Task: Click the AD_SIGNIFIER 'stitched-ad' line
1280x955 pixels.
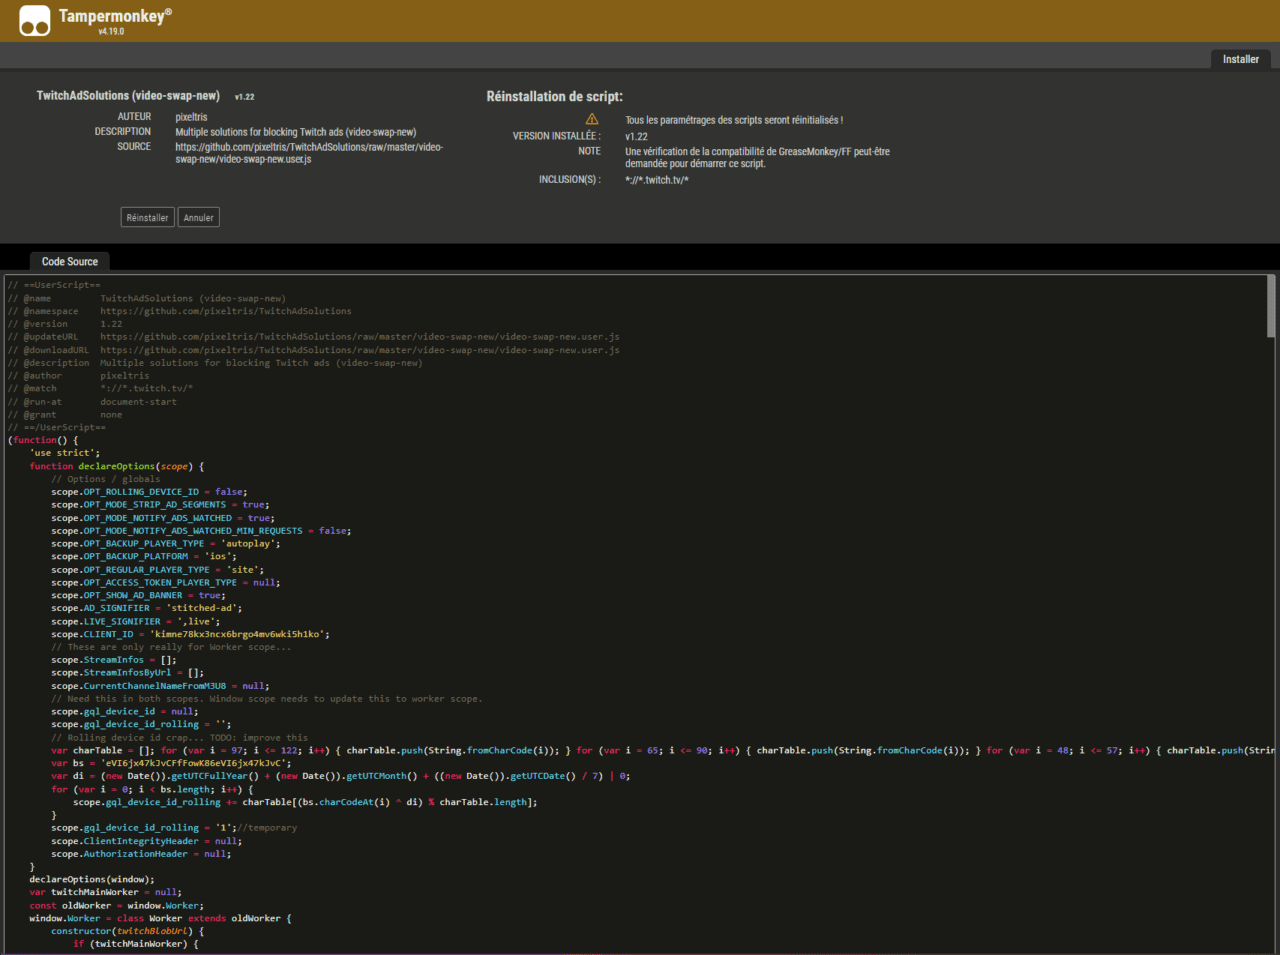Action: tap(147, 608)
